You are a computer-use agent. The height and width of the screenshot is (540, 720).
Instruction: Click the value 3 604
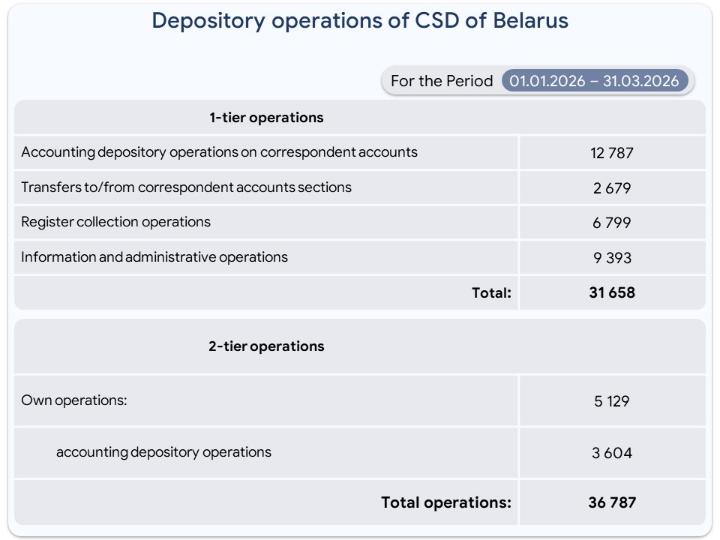[x=612, y=453]
